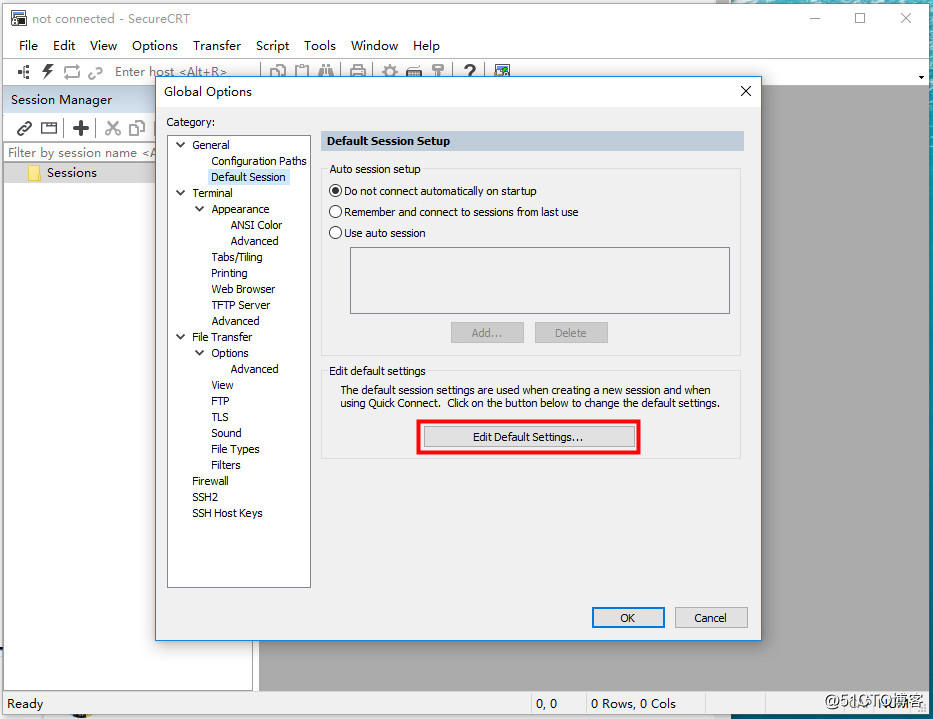Open Session Options via gear icon
Viewport: 933px width, 719px height.
(x=390, y=71)
